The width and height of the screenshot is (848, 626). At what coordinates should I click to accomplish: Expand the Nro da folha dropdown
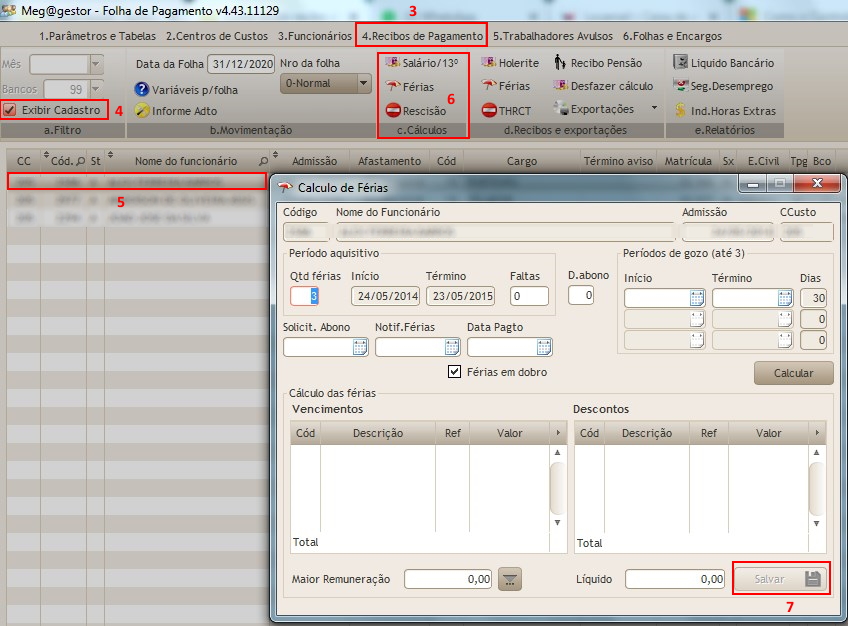[363, 84]
